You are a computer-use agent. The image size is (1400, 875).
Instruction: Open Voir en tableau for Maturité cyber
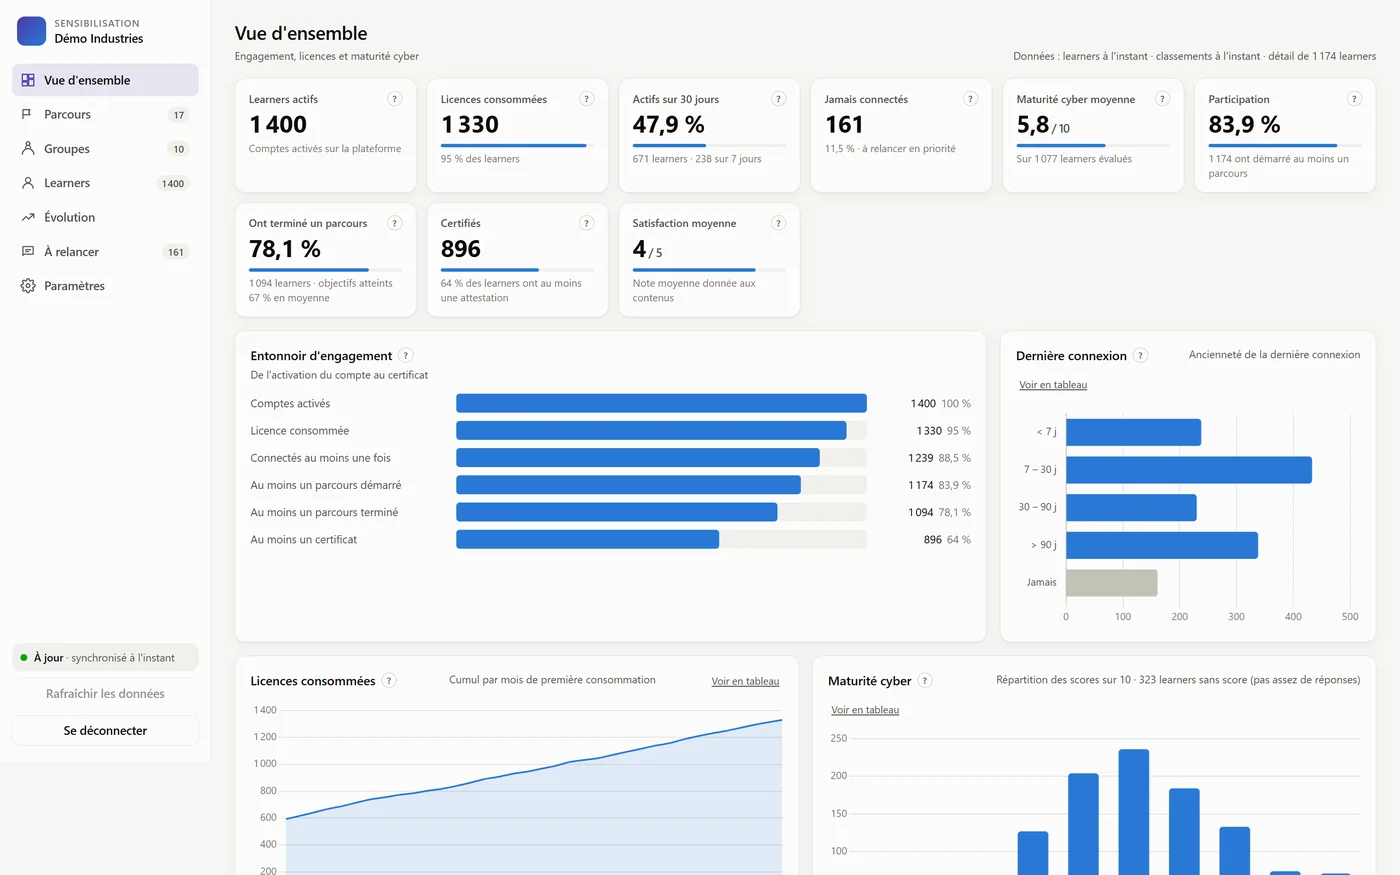click(865, 710)
